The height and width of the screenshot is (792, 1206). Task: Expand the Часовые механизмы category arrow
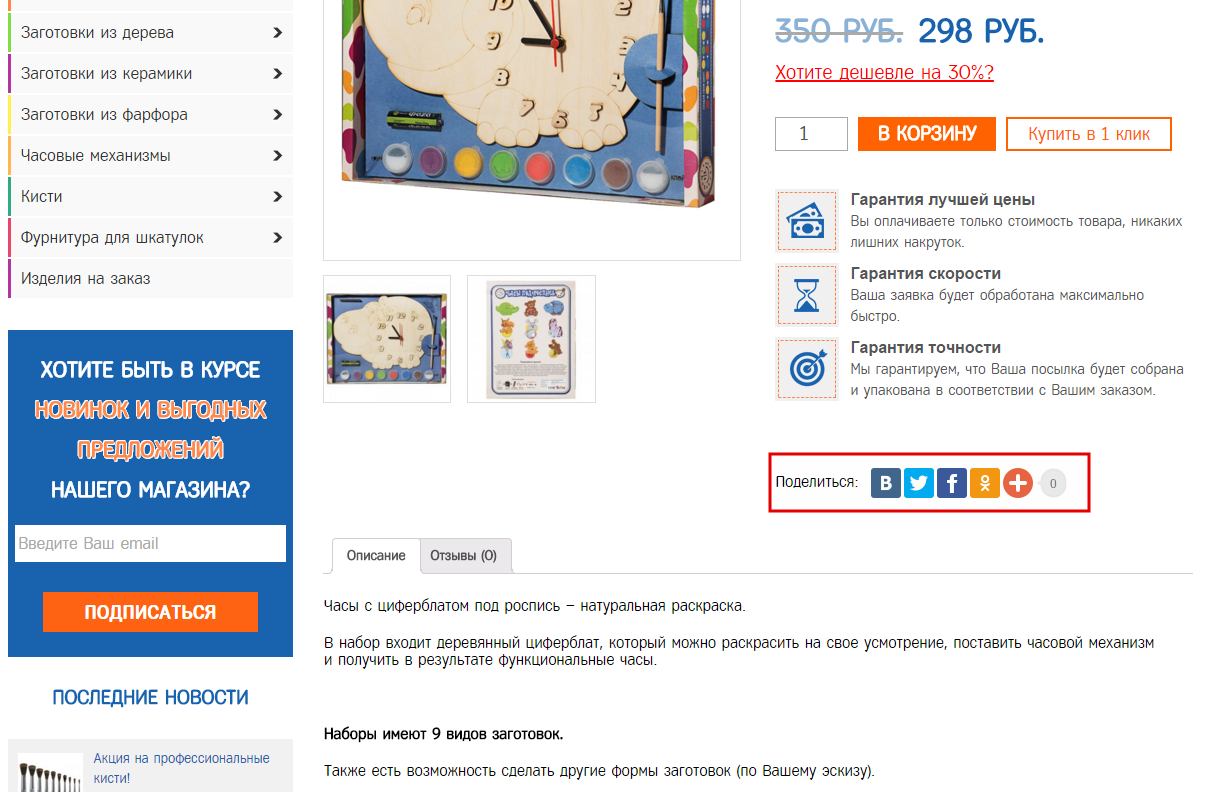pos(278,155)
